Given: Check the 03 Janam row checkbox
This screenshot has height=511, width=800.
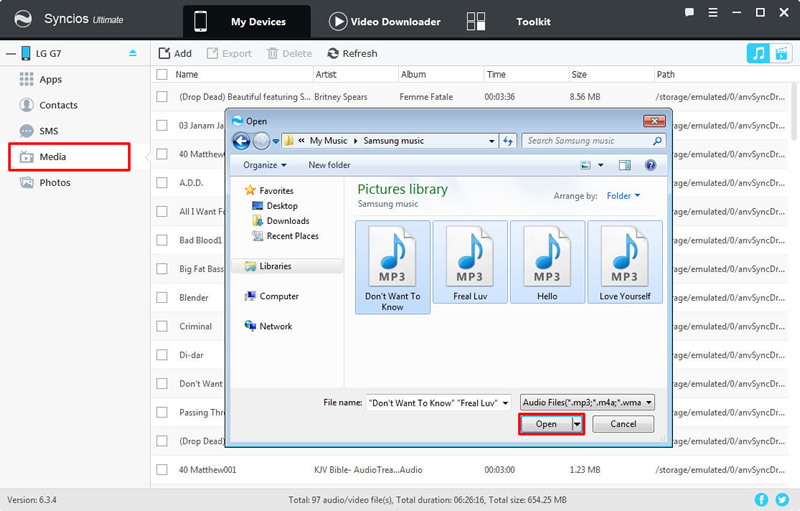Looking at the screenshot, I should pos(162,125).
